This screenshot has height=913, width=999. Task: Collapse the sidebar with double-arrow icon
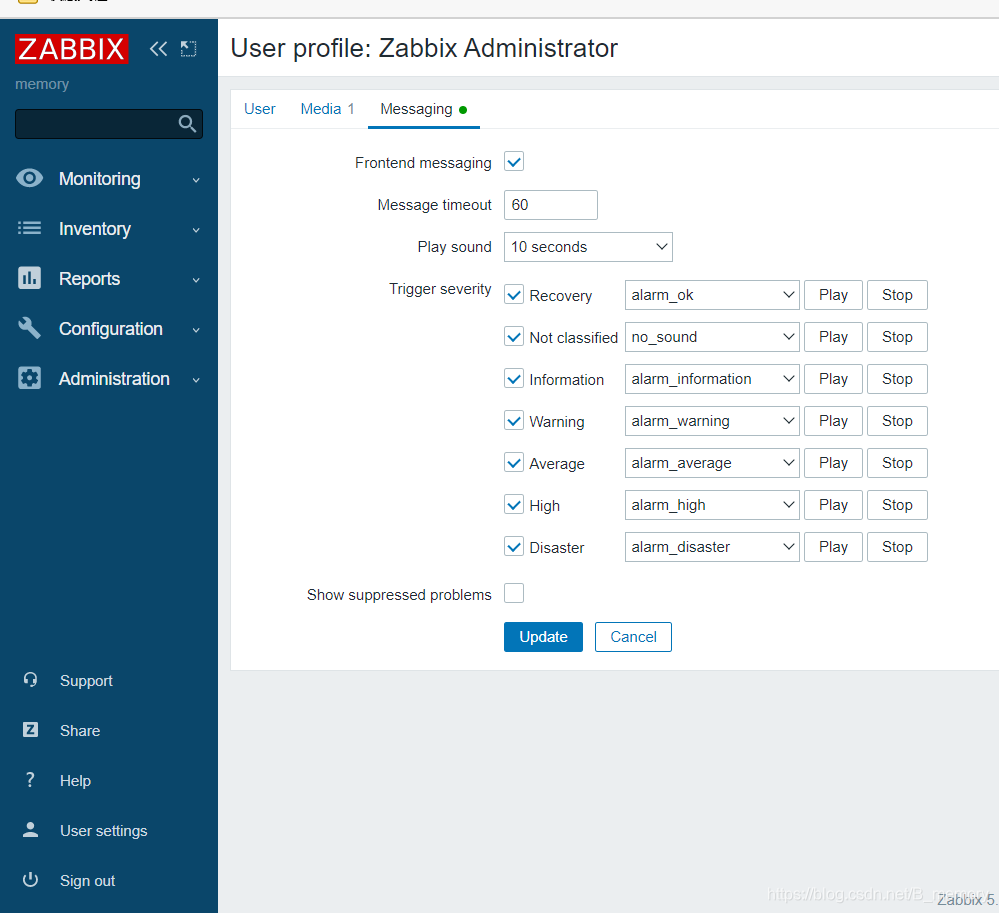[x=158, y=49]
